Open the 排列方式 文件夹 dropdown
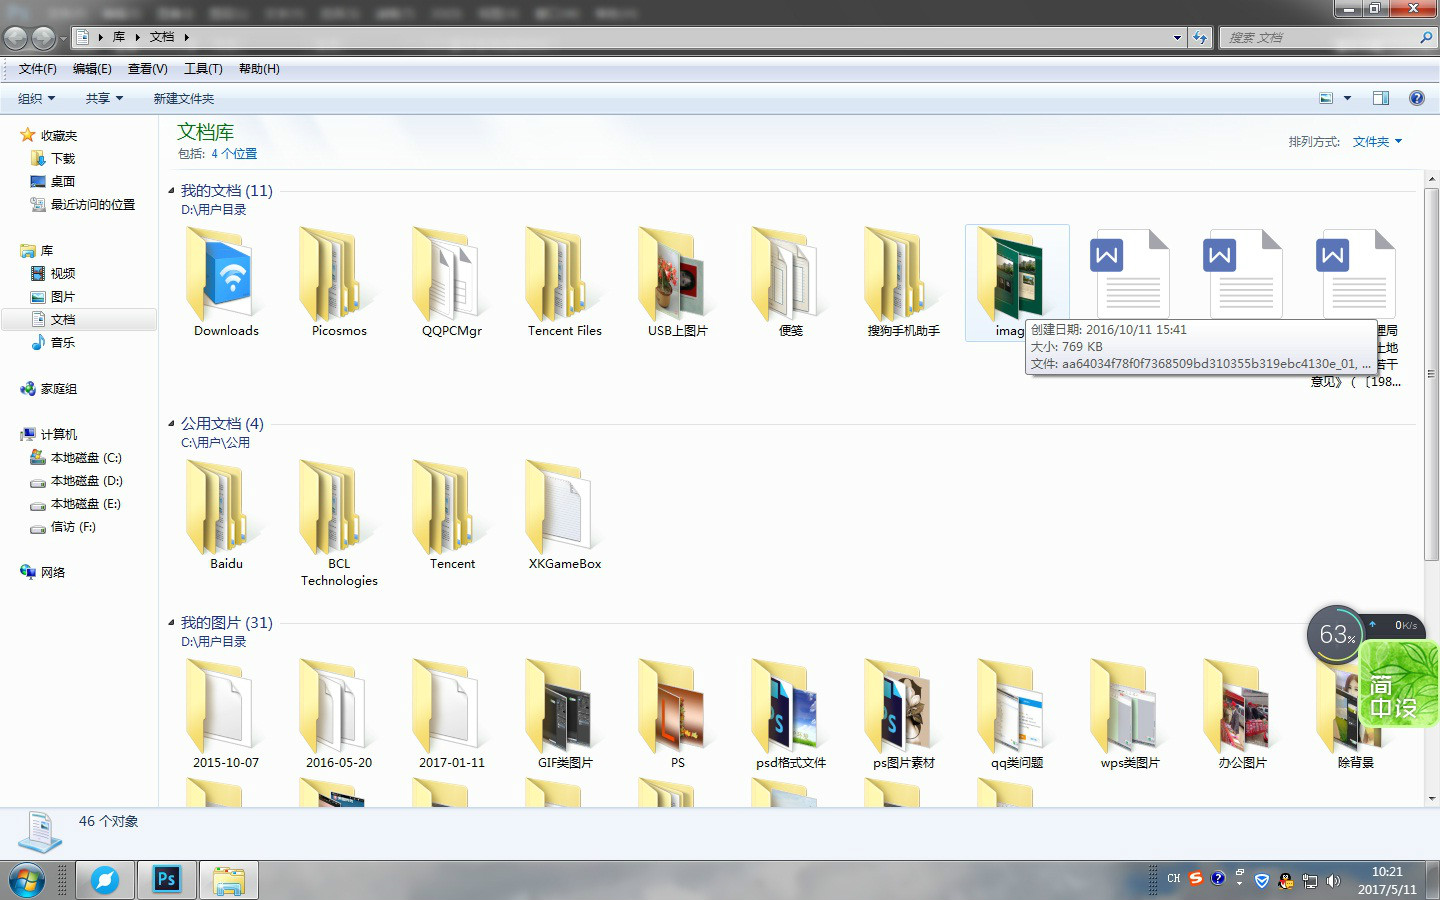 point(1377,142)
